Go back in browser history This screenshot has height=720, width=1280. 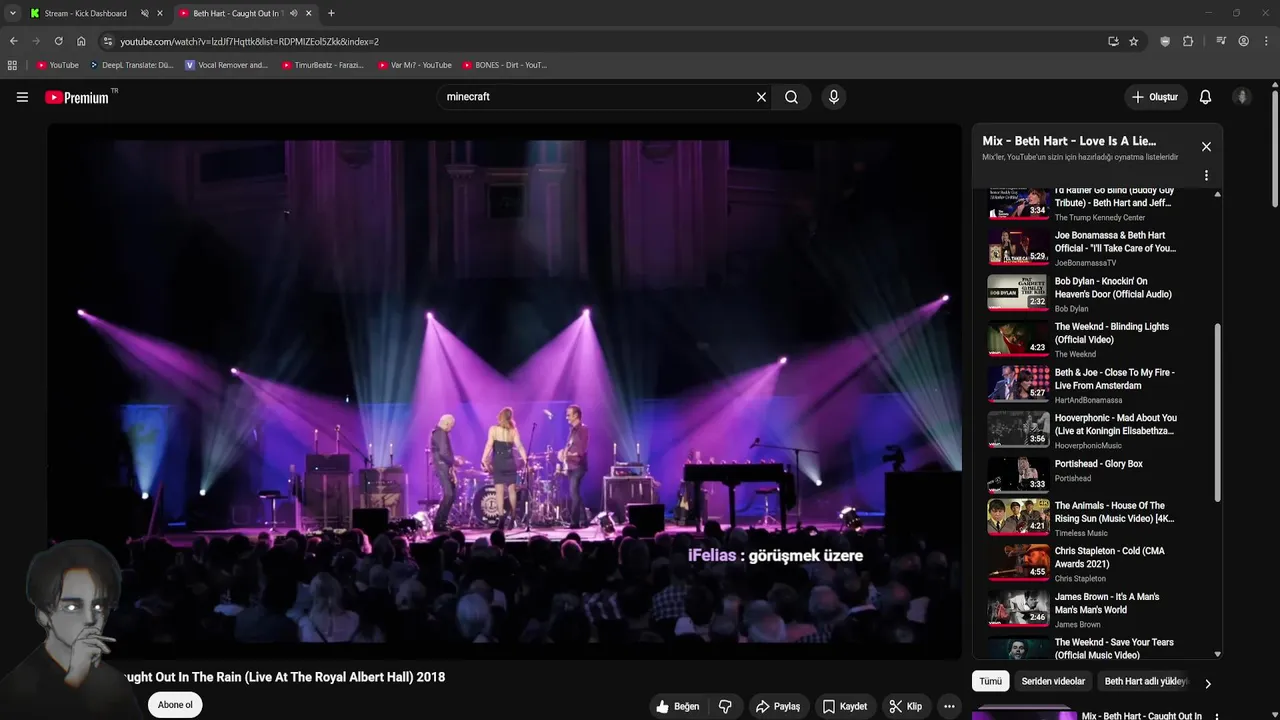tap(13, 41)
